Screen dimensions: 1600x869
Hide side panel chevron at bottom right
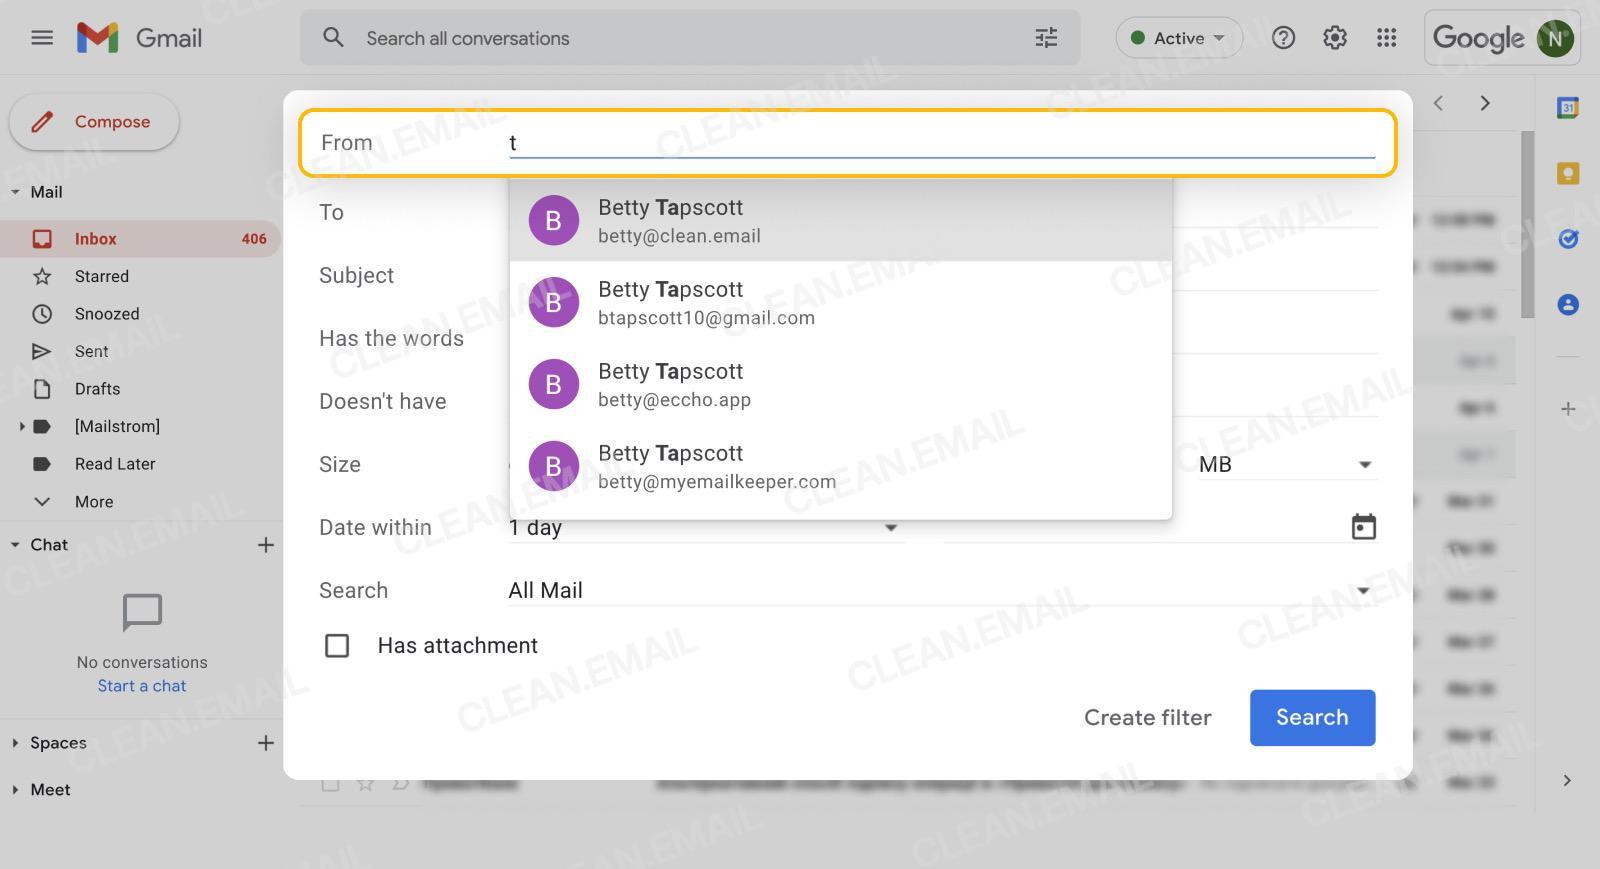(1567, 781)
